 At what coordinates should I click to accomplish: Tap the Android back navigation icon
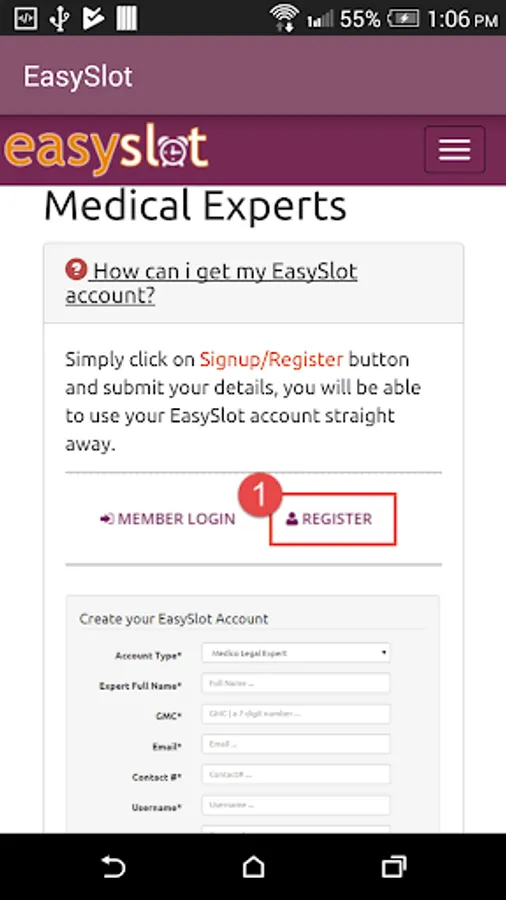[x=113, y=867]
